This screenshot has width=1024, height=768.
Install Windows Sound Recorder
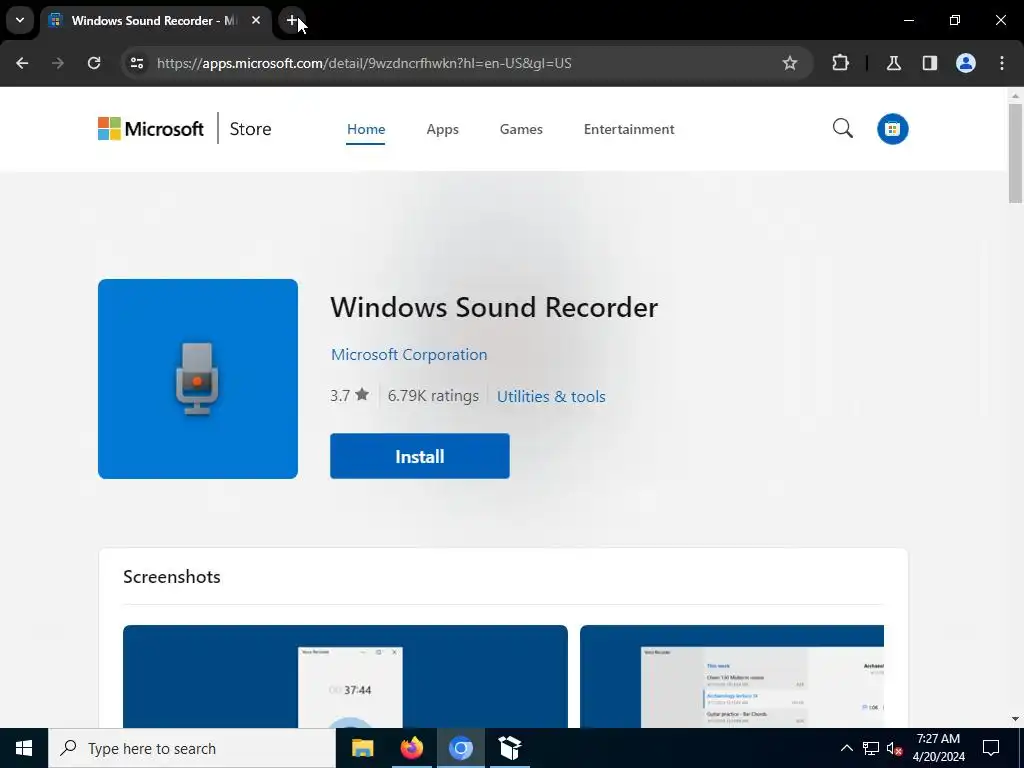click(419, 456)
